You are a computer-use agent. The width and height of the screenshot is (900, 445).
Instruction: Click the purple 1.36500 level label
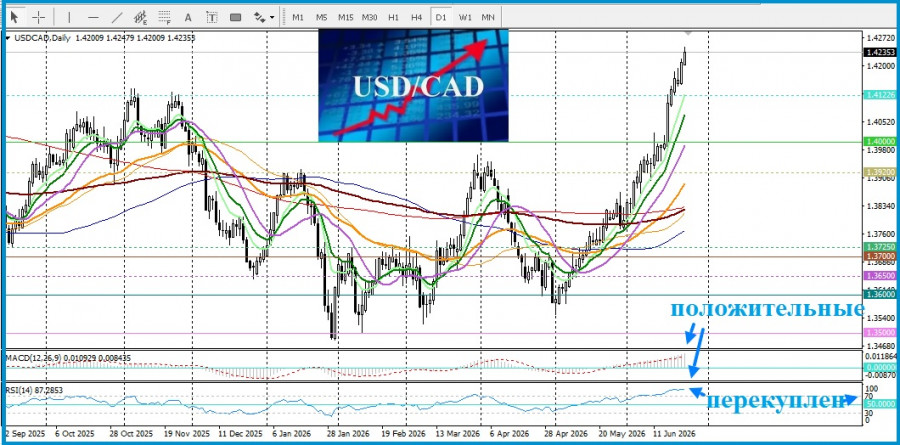[880, 276]
